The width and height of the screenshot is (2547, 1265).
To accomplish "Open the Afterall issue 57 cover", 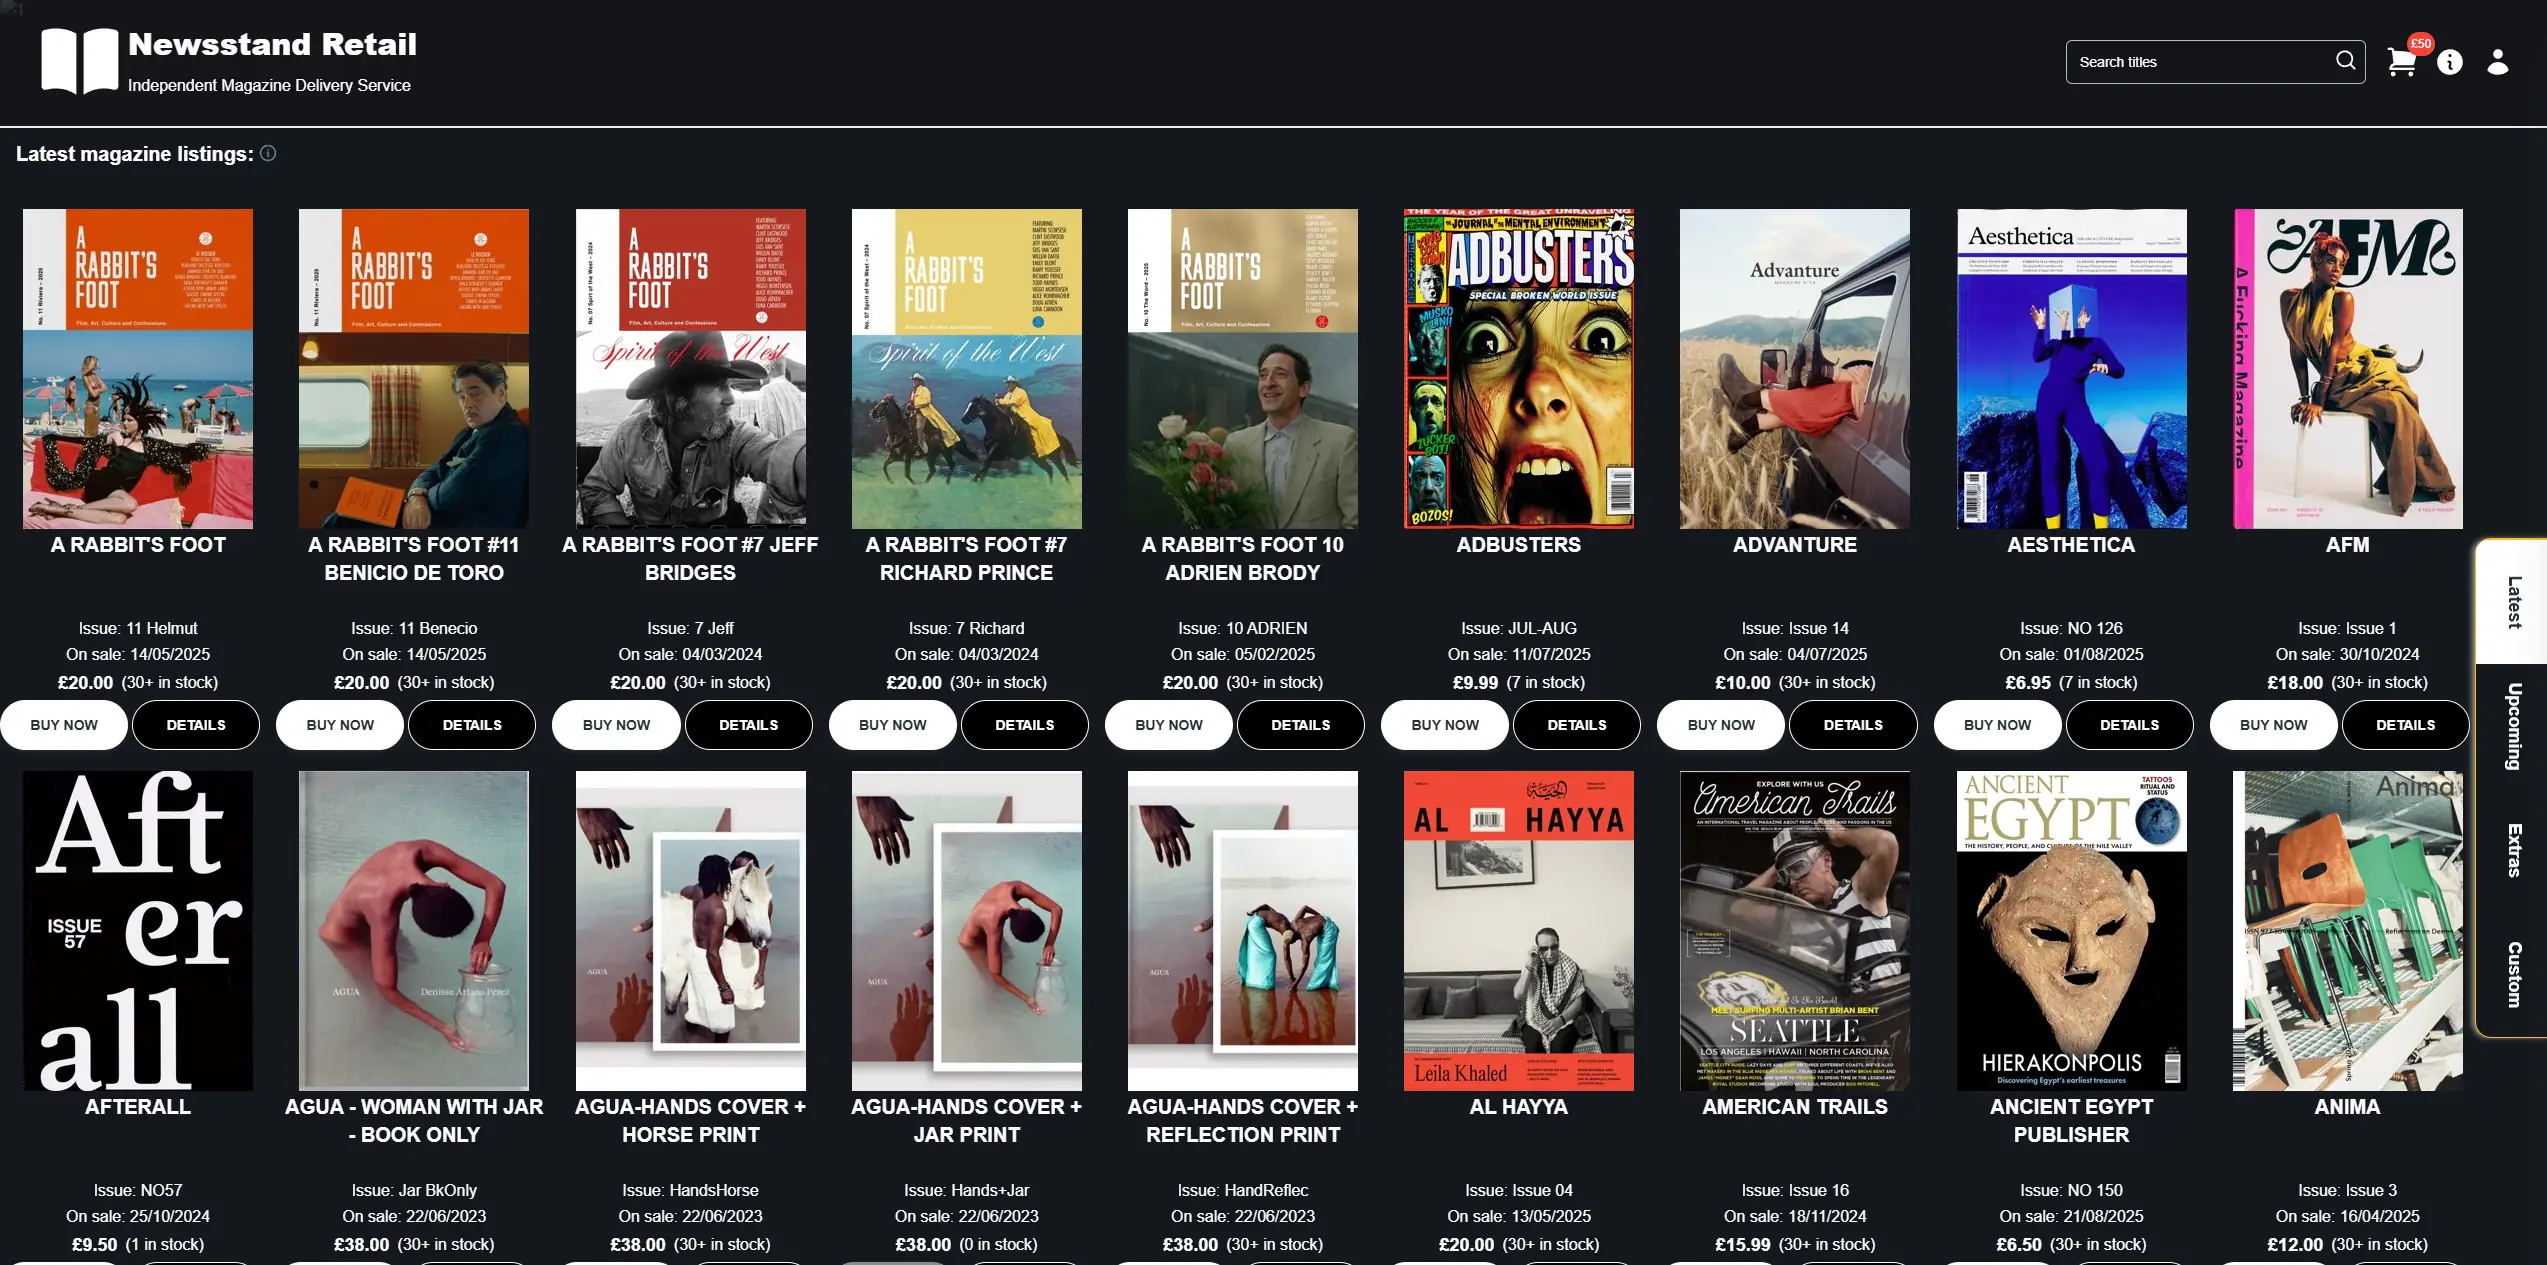I will coord(138,930).
